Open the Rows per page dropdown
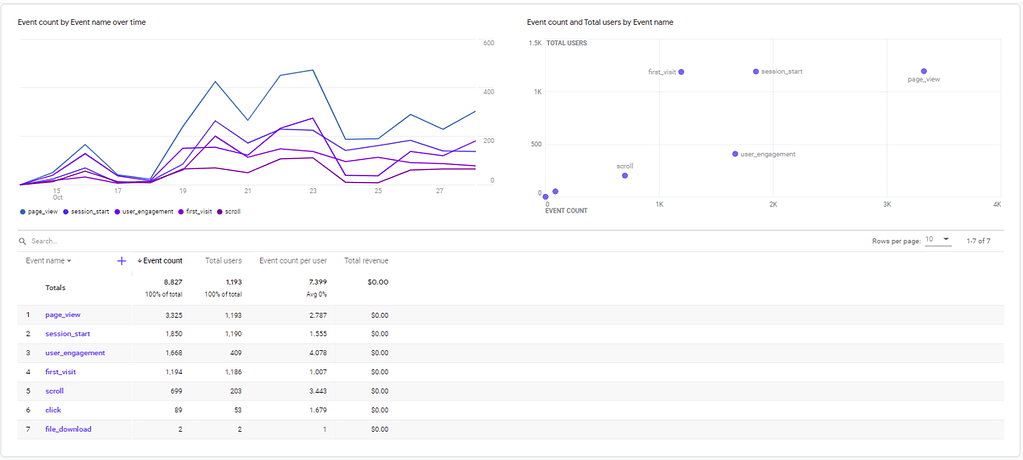Viewport: 1023px width, 460px height. (938, 239)
